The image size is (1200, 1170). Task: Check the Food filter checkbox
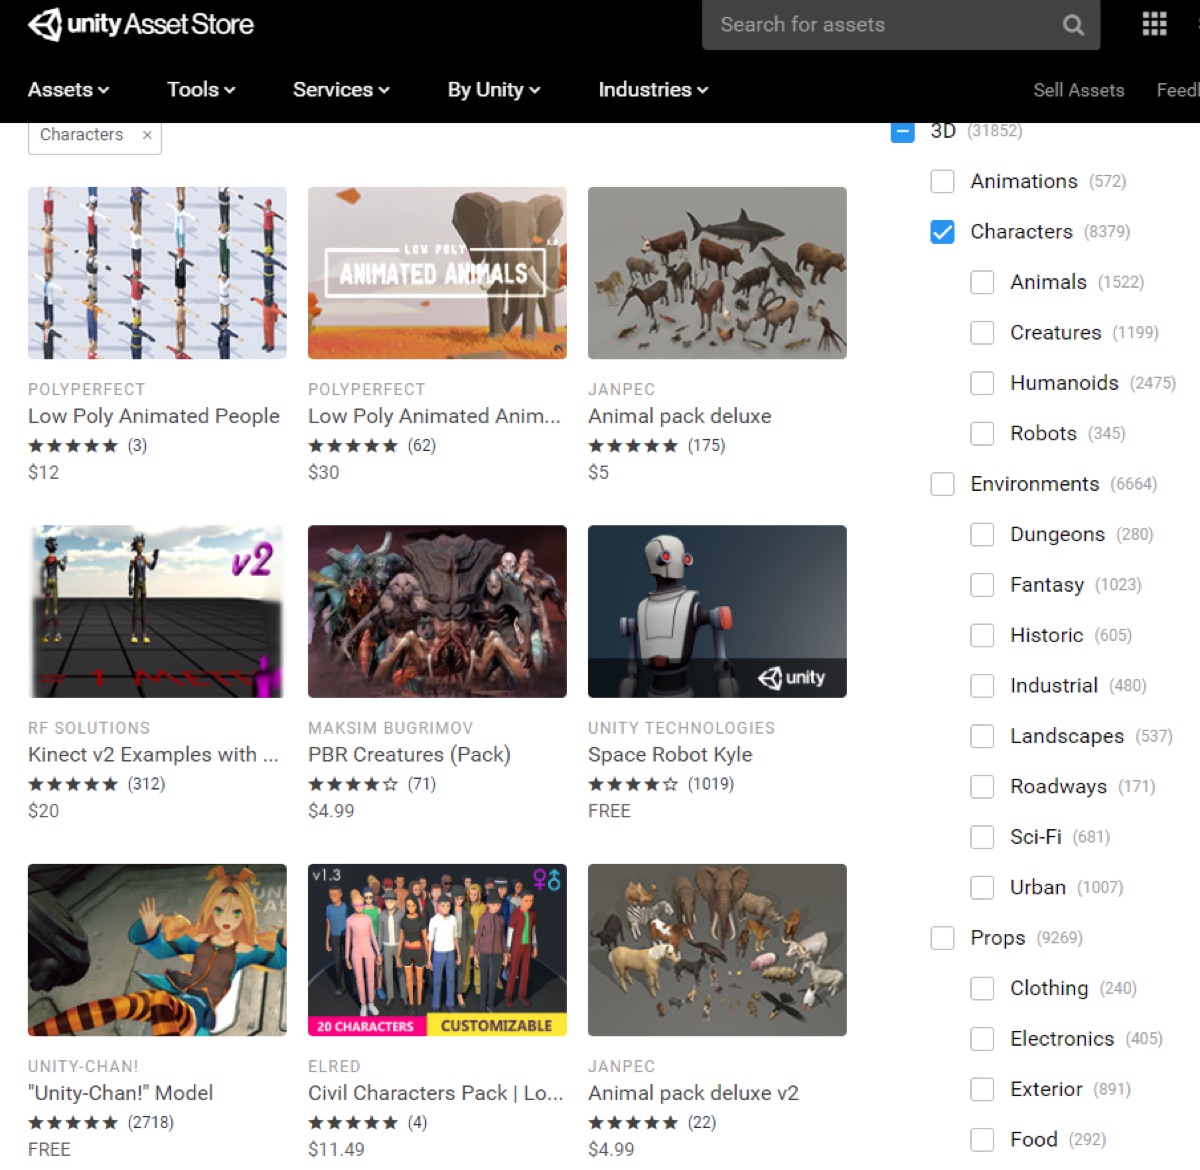[x=982, y=1139]
